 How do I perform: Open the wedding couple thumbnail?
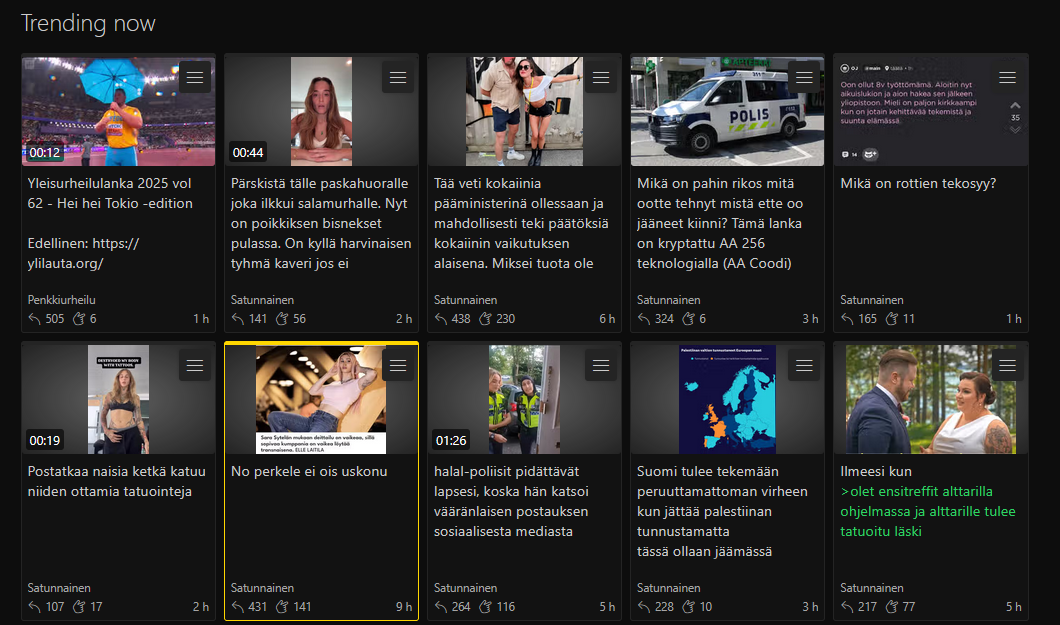[931, 399]
